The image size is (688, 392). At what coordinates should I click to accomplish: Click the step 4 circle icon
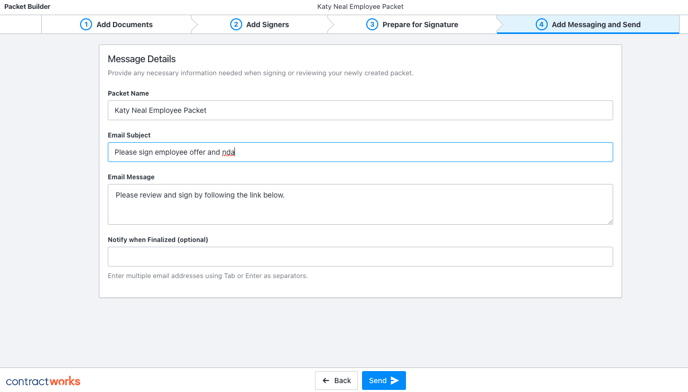[x=541, y=25]
